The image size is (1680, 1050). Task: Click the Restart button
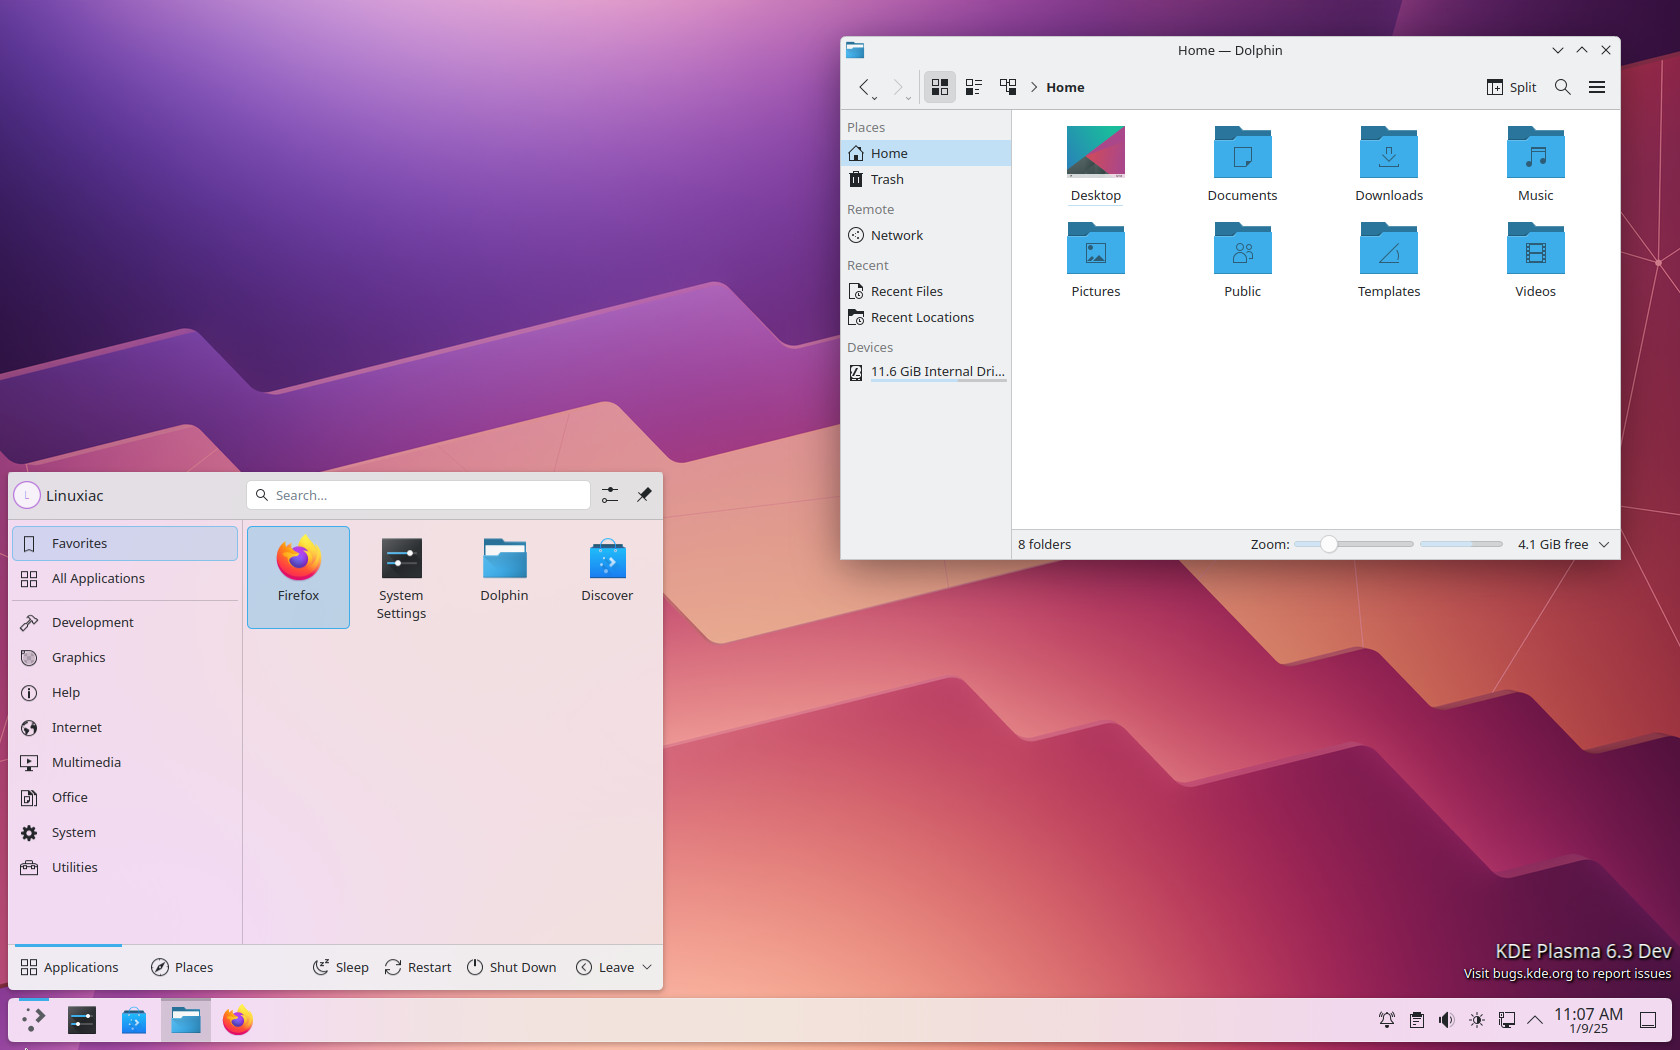(418, 967)
